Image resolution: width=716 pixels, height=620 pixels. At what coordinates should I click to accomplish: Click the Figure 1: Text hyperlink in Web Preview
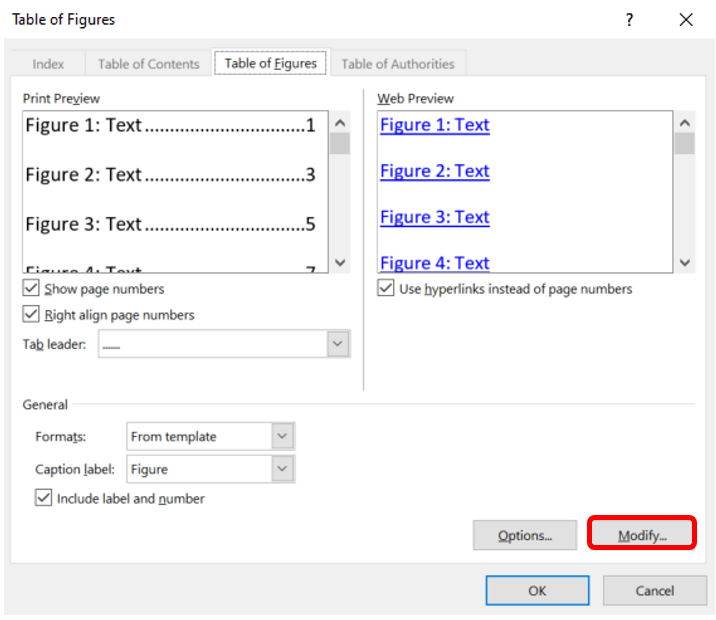point(435,125)
